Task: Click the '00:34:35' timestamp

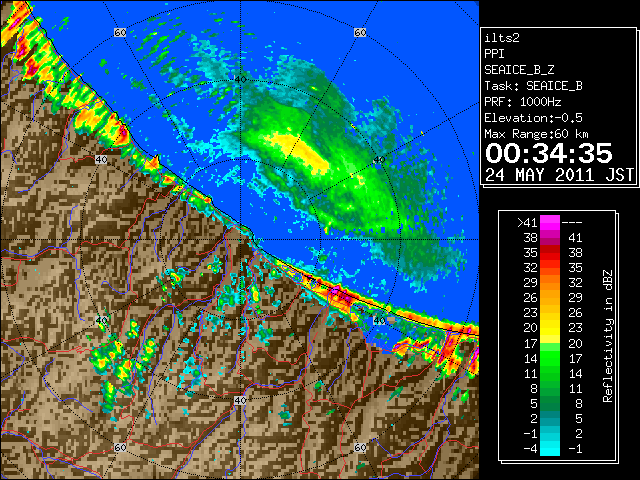Action: (549, 153)
